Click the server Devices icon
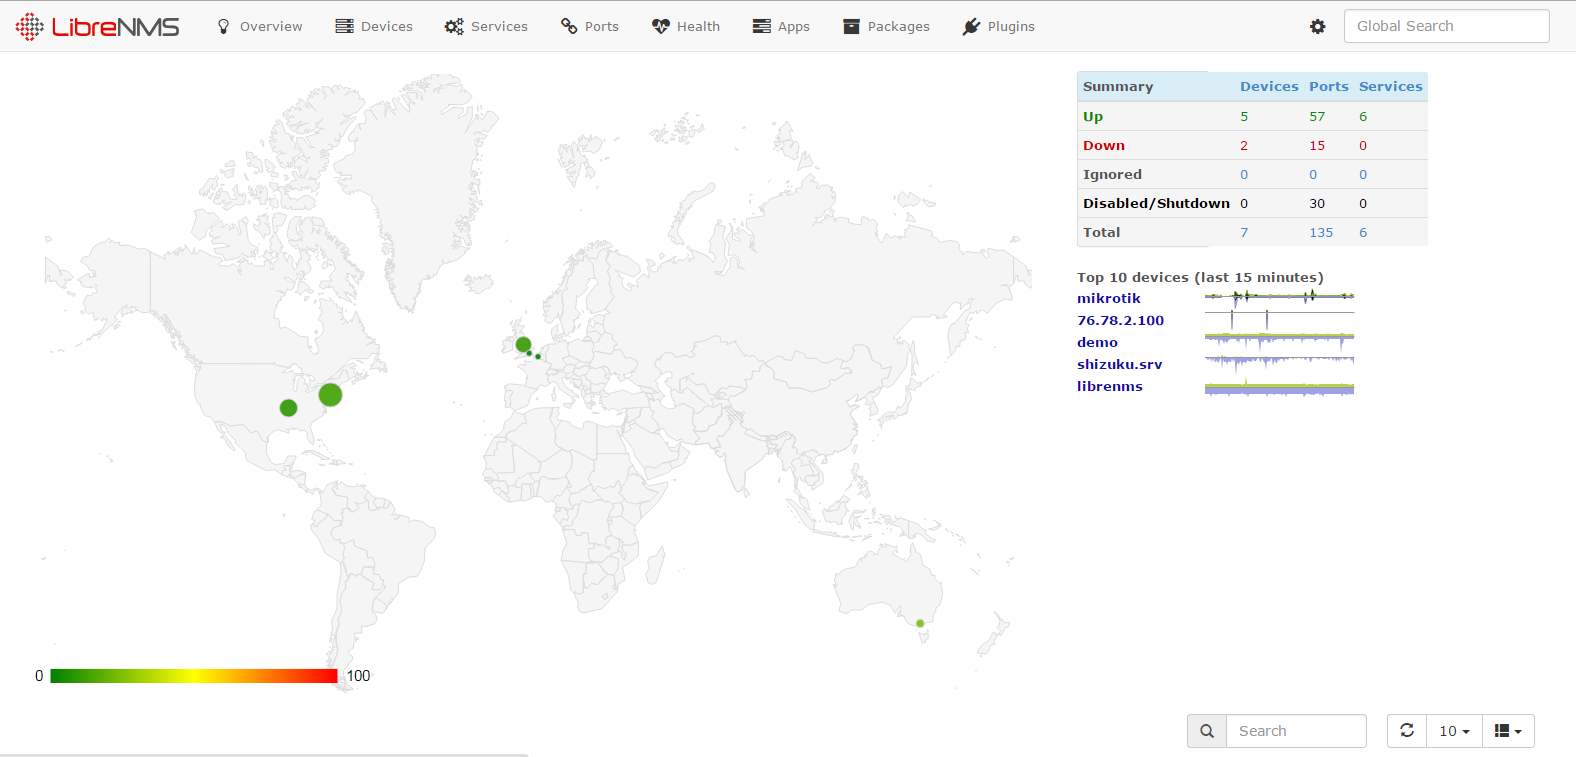Viewport: 1576px width, 757px height. click(x=344, y=26)
